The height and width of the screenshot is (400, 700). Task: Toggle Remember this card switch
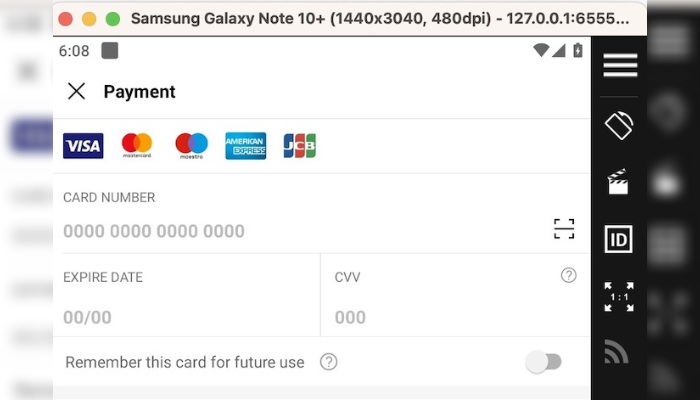click(x=543, y=362)
